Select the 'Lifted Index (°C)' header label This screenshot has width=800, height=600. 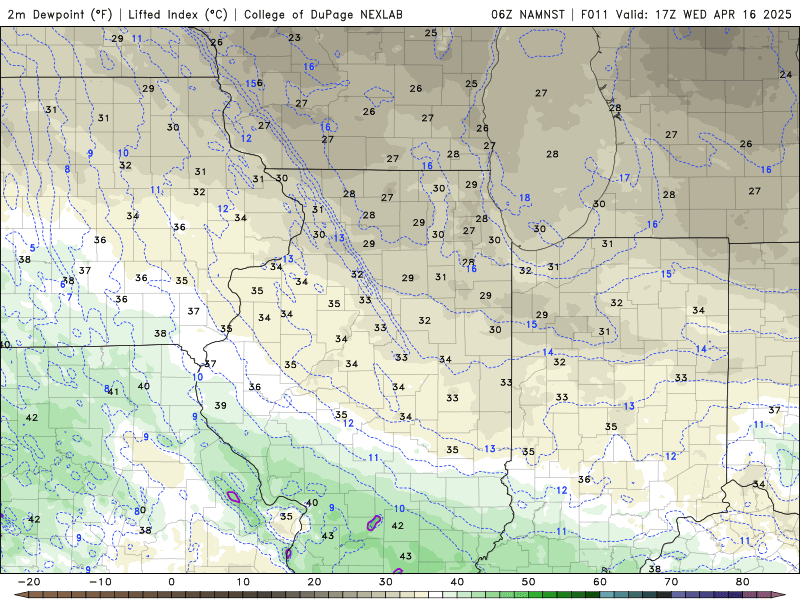click(178, 14)
